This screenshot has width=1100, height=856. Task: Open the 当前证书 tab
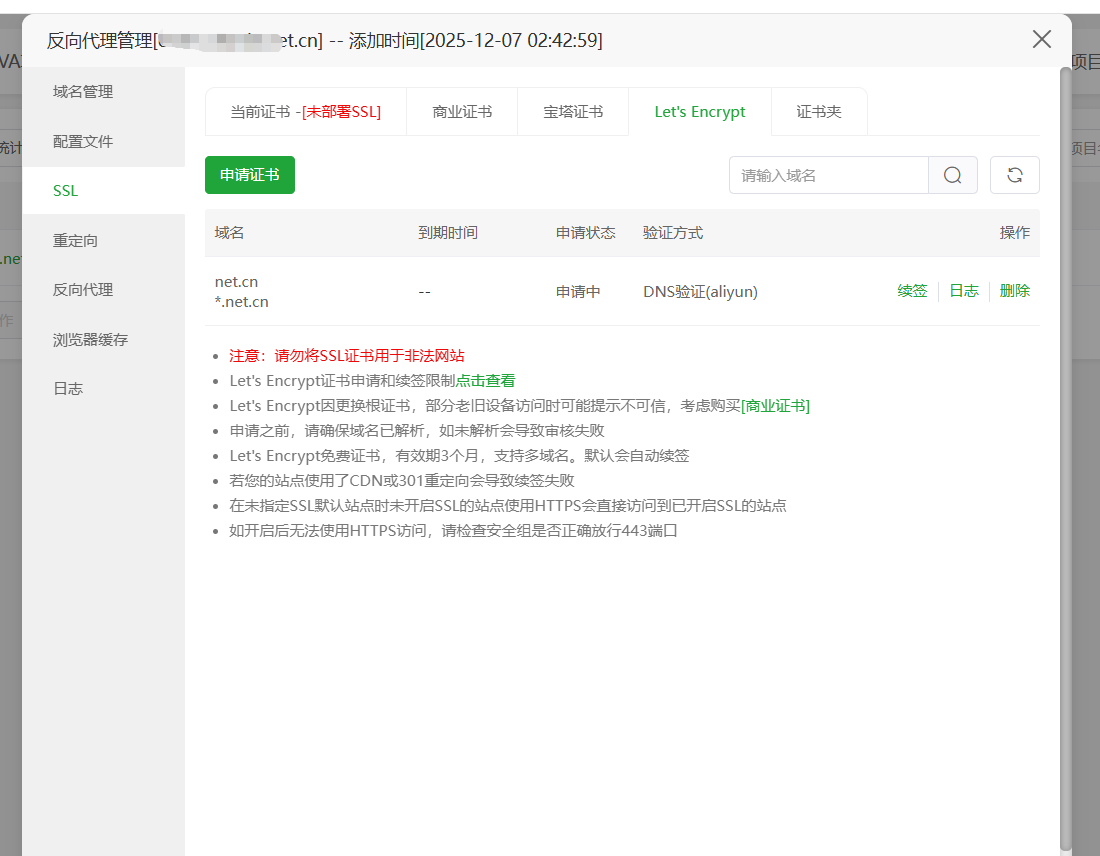click(305, 112)
